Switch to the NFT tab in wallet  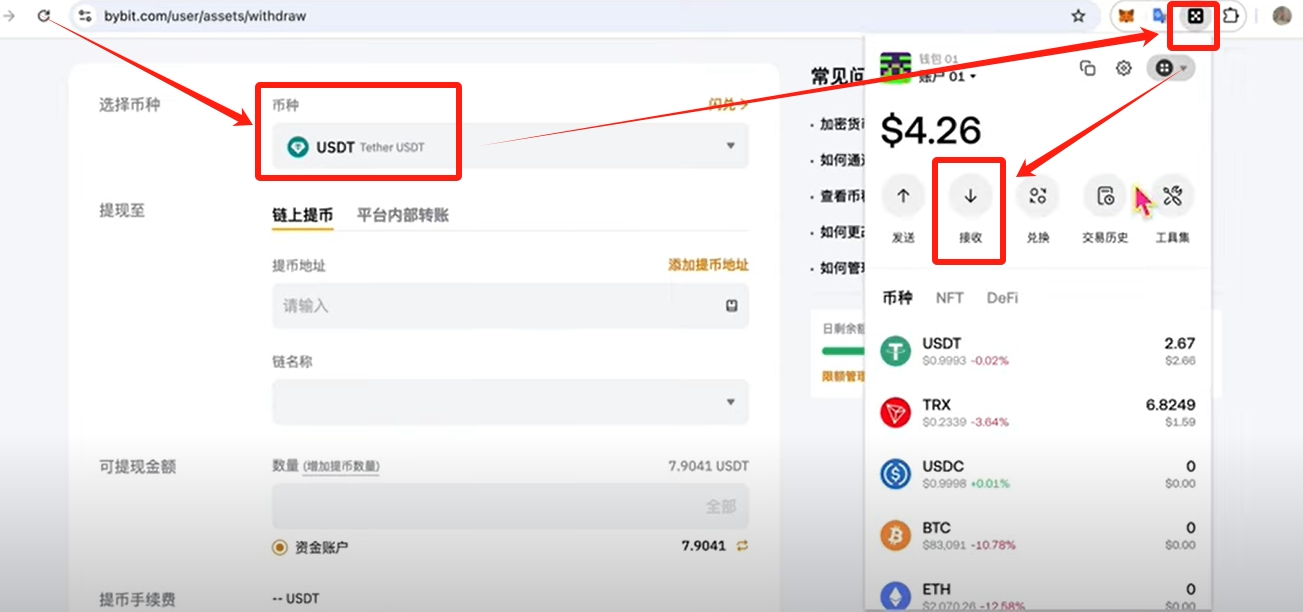(950, 297)
